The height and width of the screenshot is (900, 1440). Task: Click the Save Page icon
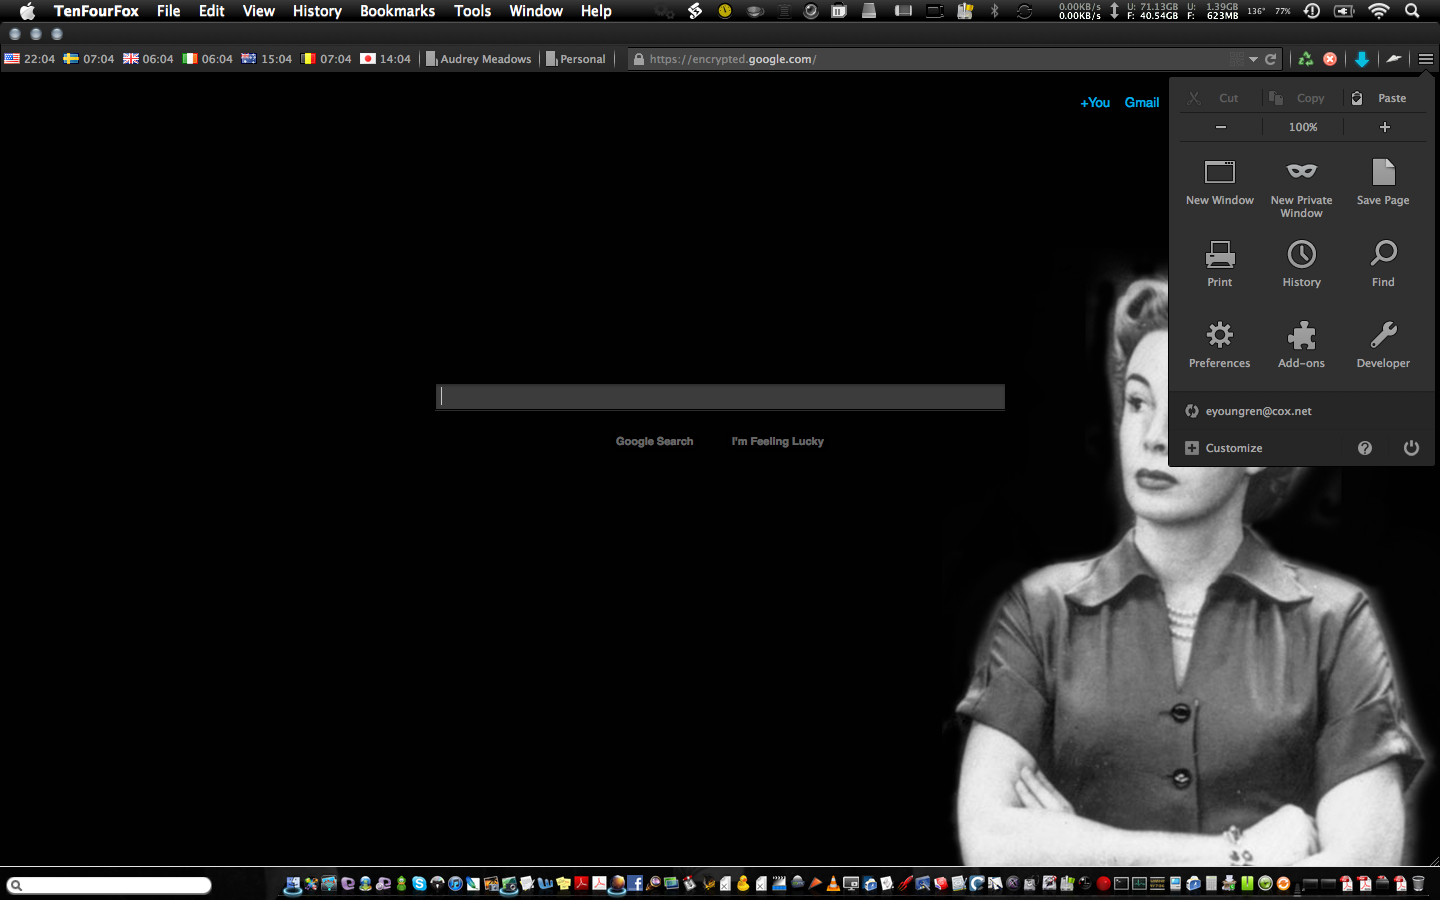1383,172
